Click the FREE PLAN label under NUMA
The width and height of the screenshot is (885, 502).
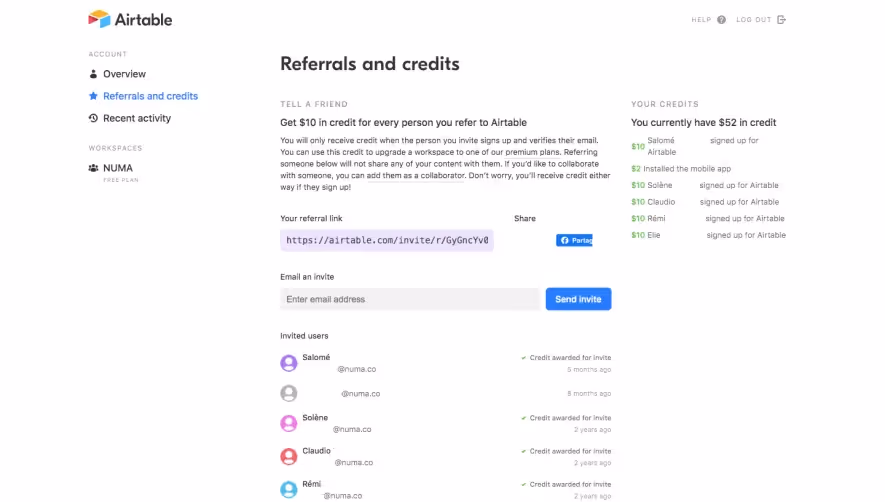click(x=121, y=180)
